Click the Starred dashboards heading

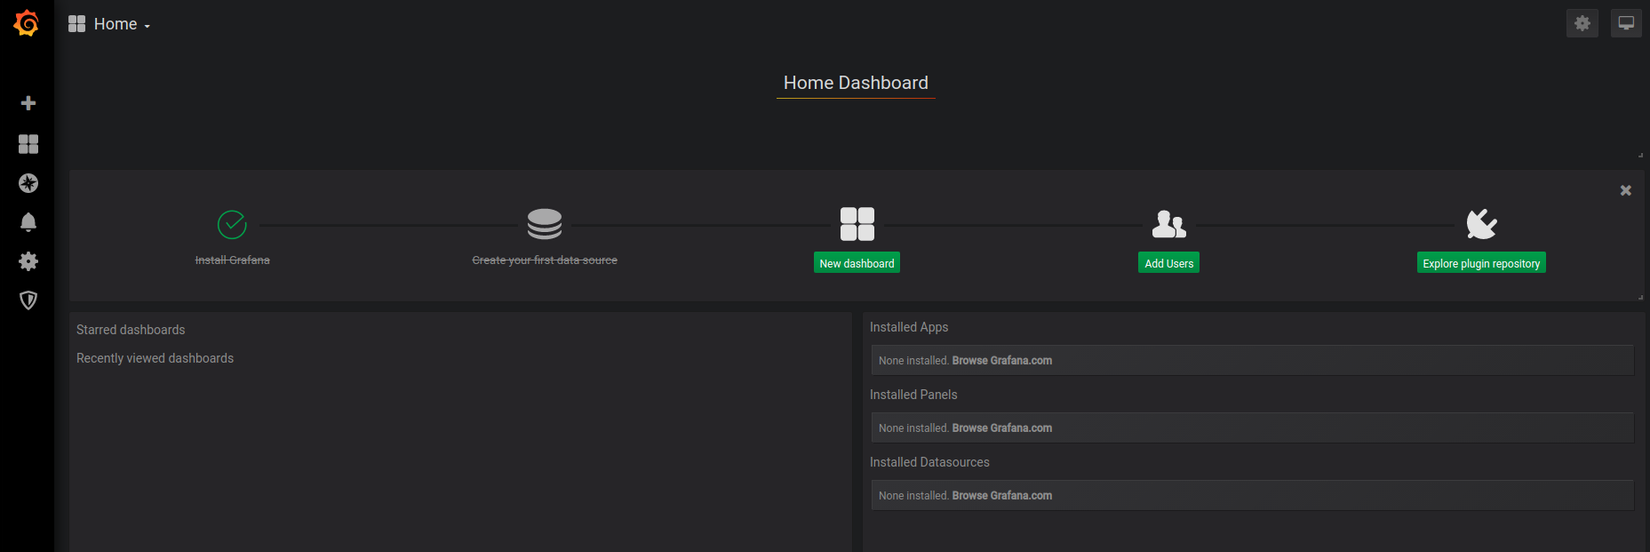click(131, 330)
